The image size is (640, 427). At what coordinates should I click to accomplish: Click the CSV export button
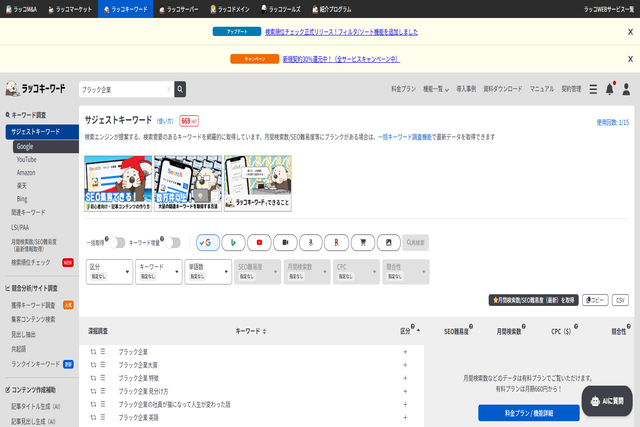620,300
